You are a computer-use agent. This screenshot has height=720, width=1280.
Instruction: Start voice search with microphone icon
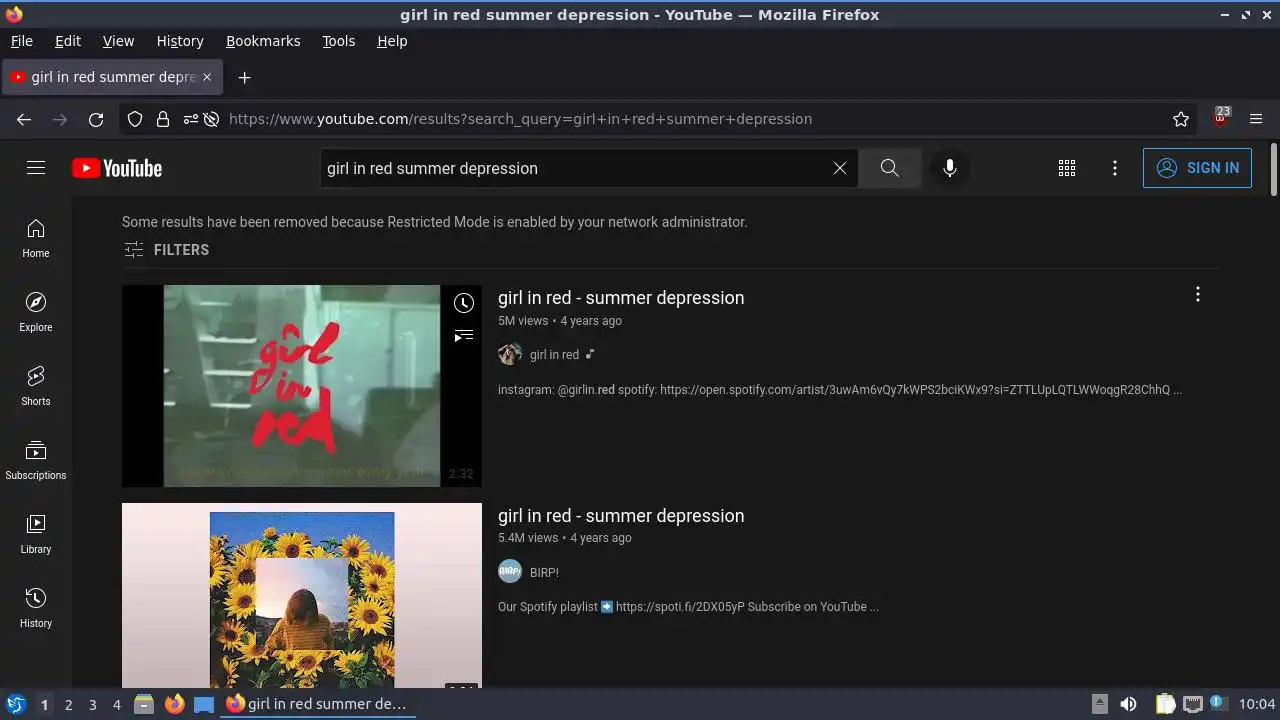coord(950,168)
